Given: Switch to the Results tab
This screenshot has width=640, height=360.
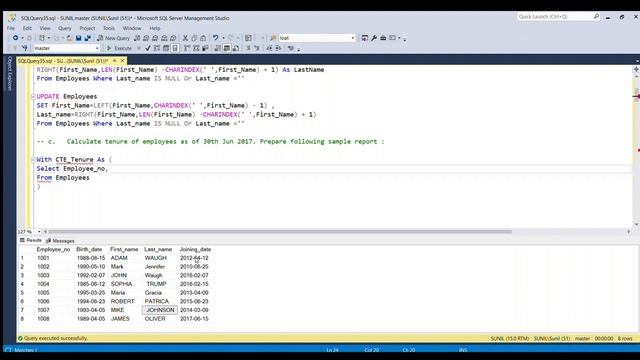Looking at the screenshot, I should tap(31, 240).
